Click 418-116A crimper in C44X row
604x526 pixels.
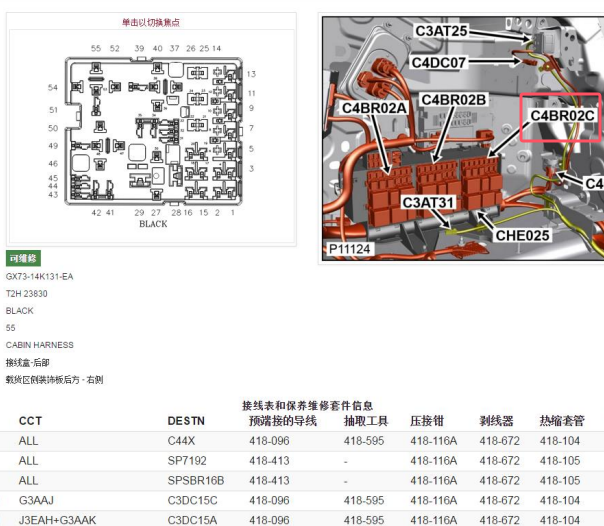pos(434,441)
